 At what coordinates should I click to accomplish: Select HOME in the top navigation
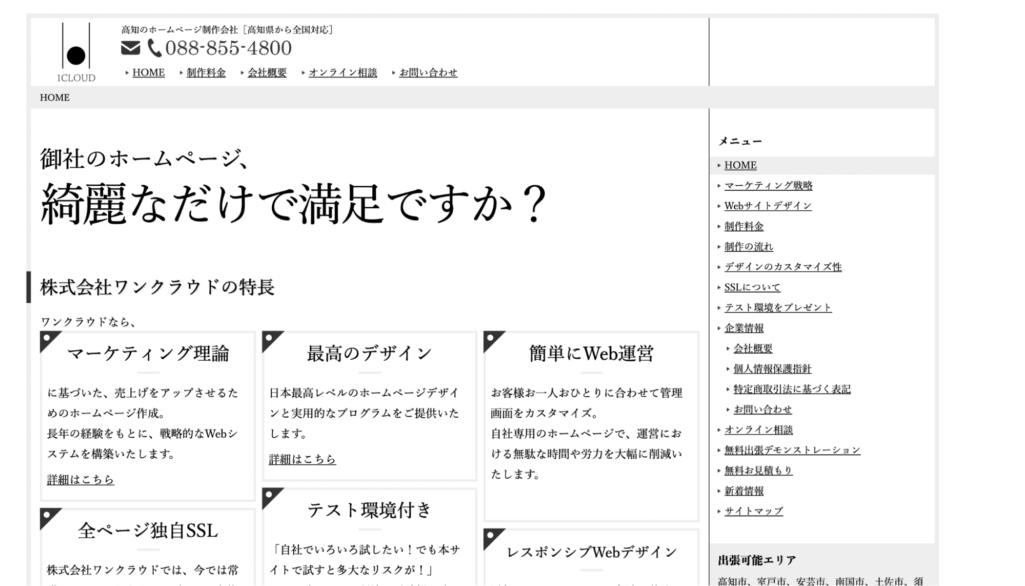(148, 72)
